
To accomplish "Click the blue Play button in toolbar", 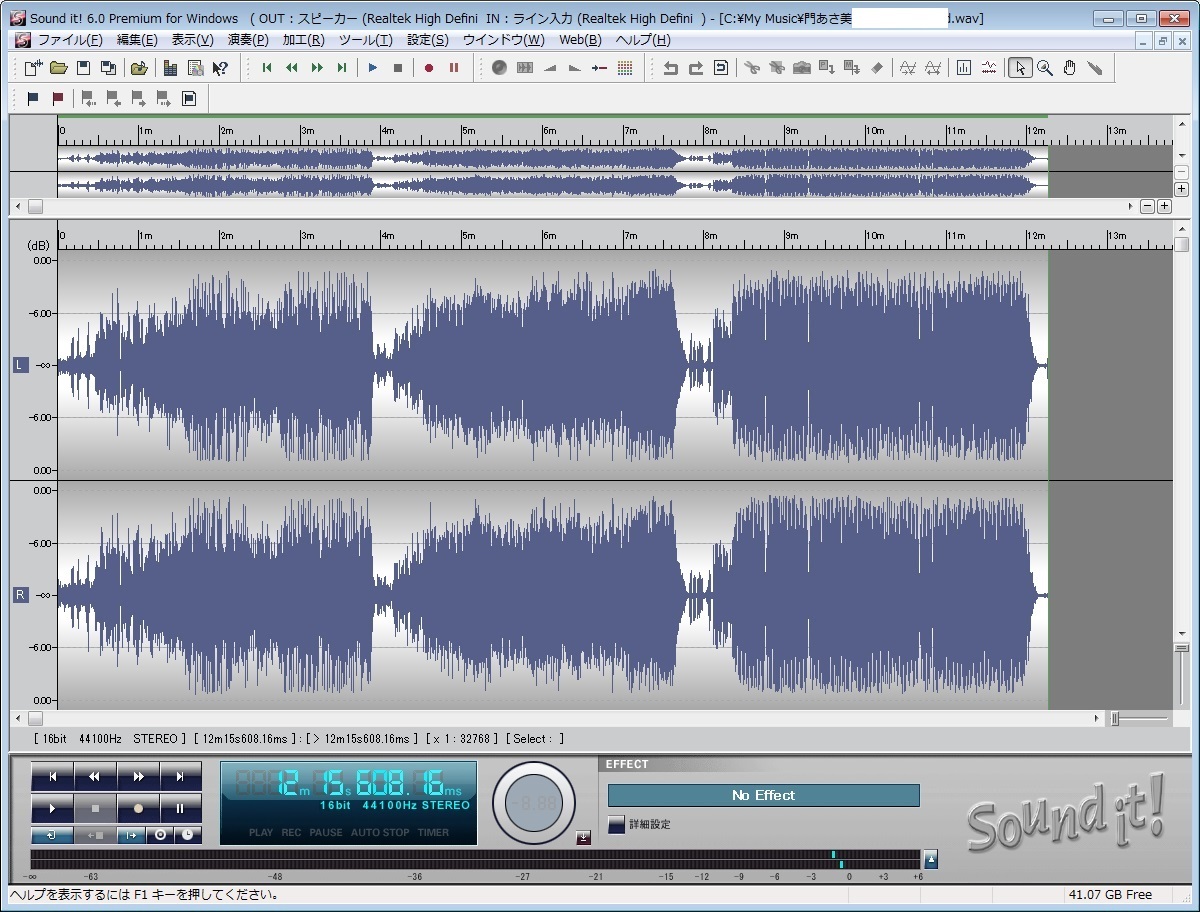I will (373, 68).
